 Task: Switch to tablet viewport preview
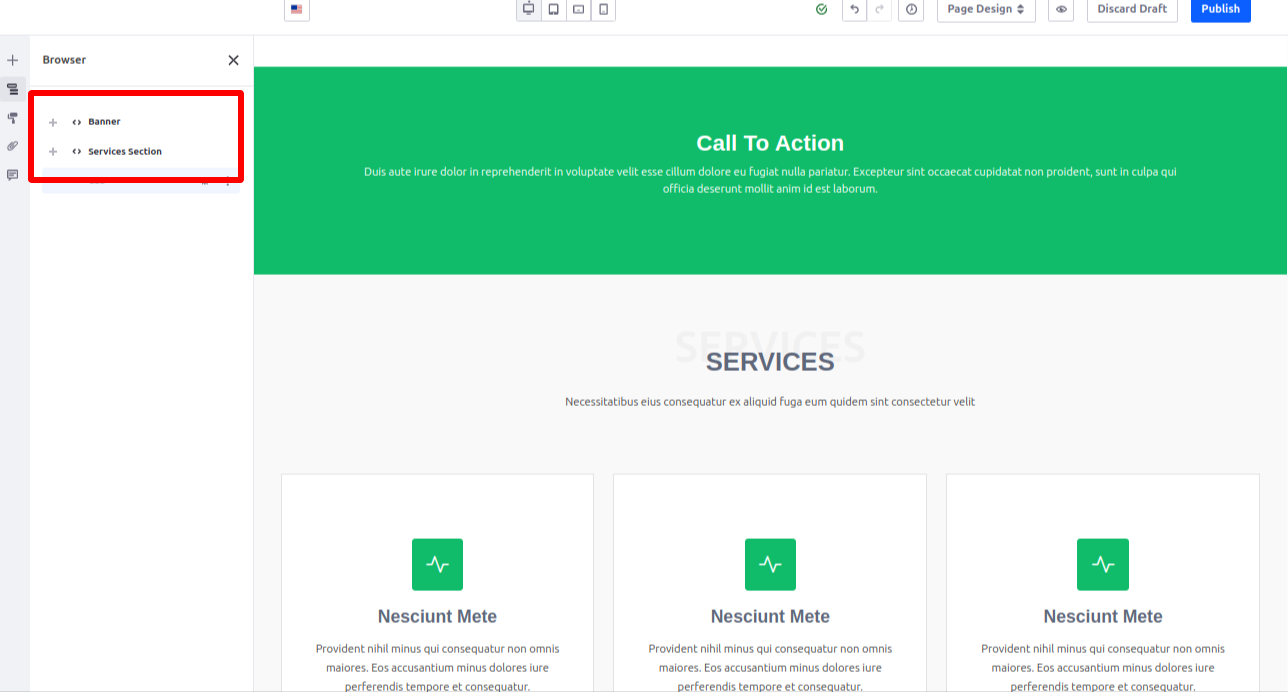[x=553, y=9]
